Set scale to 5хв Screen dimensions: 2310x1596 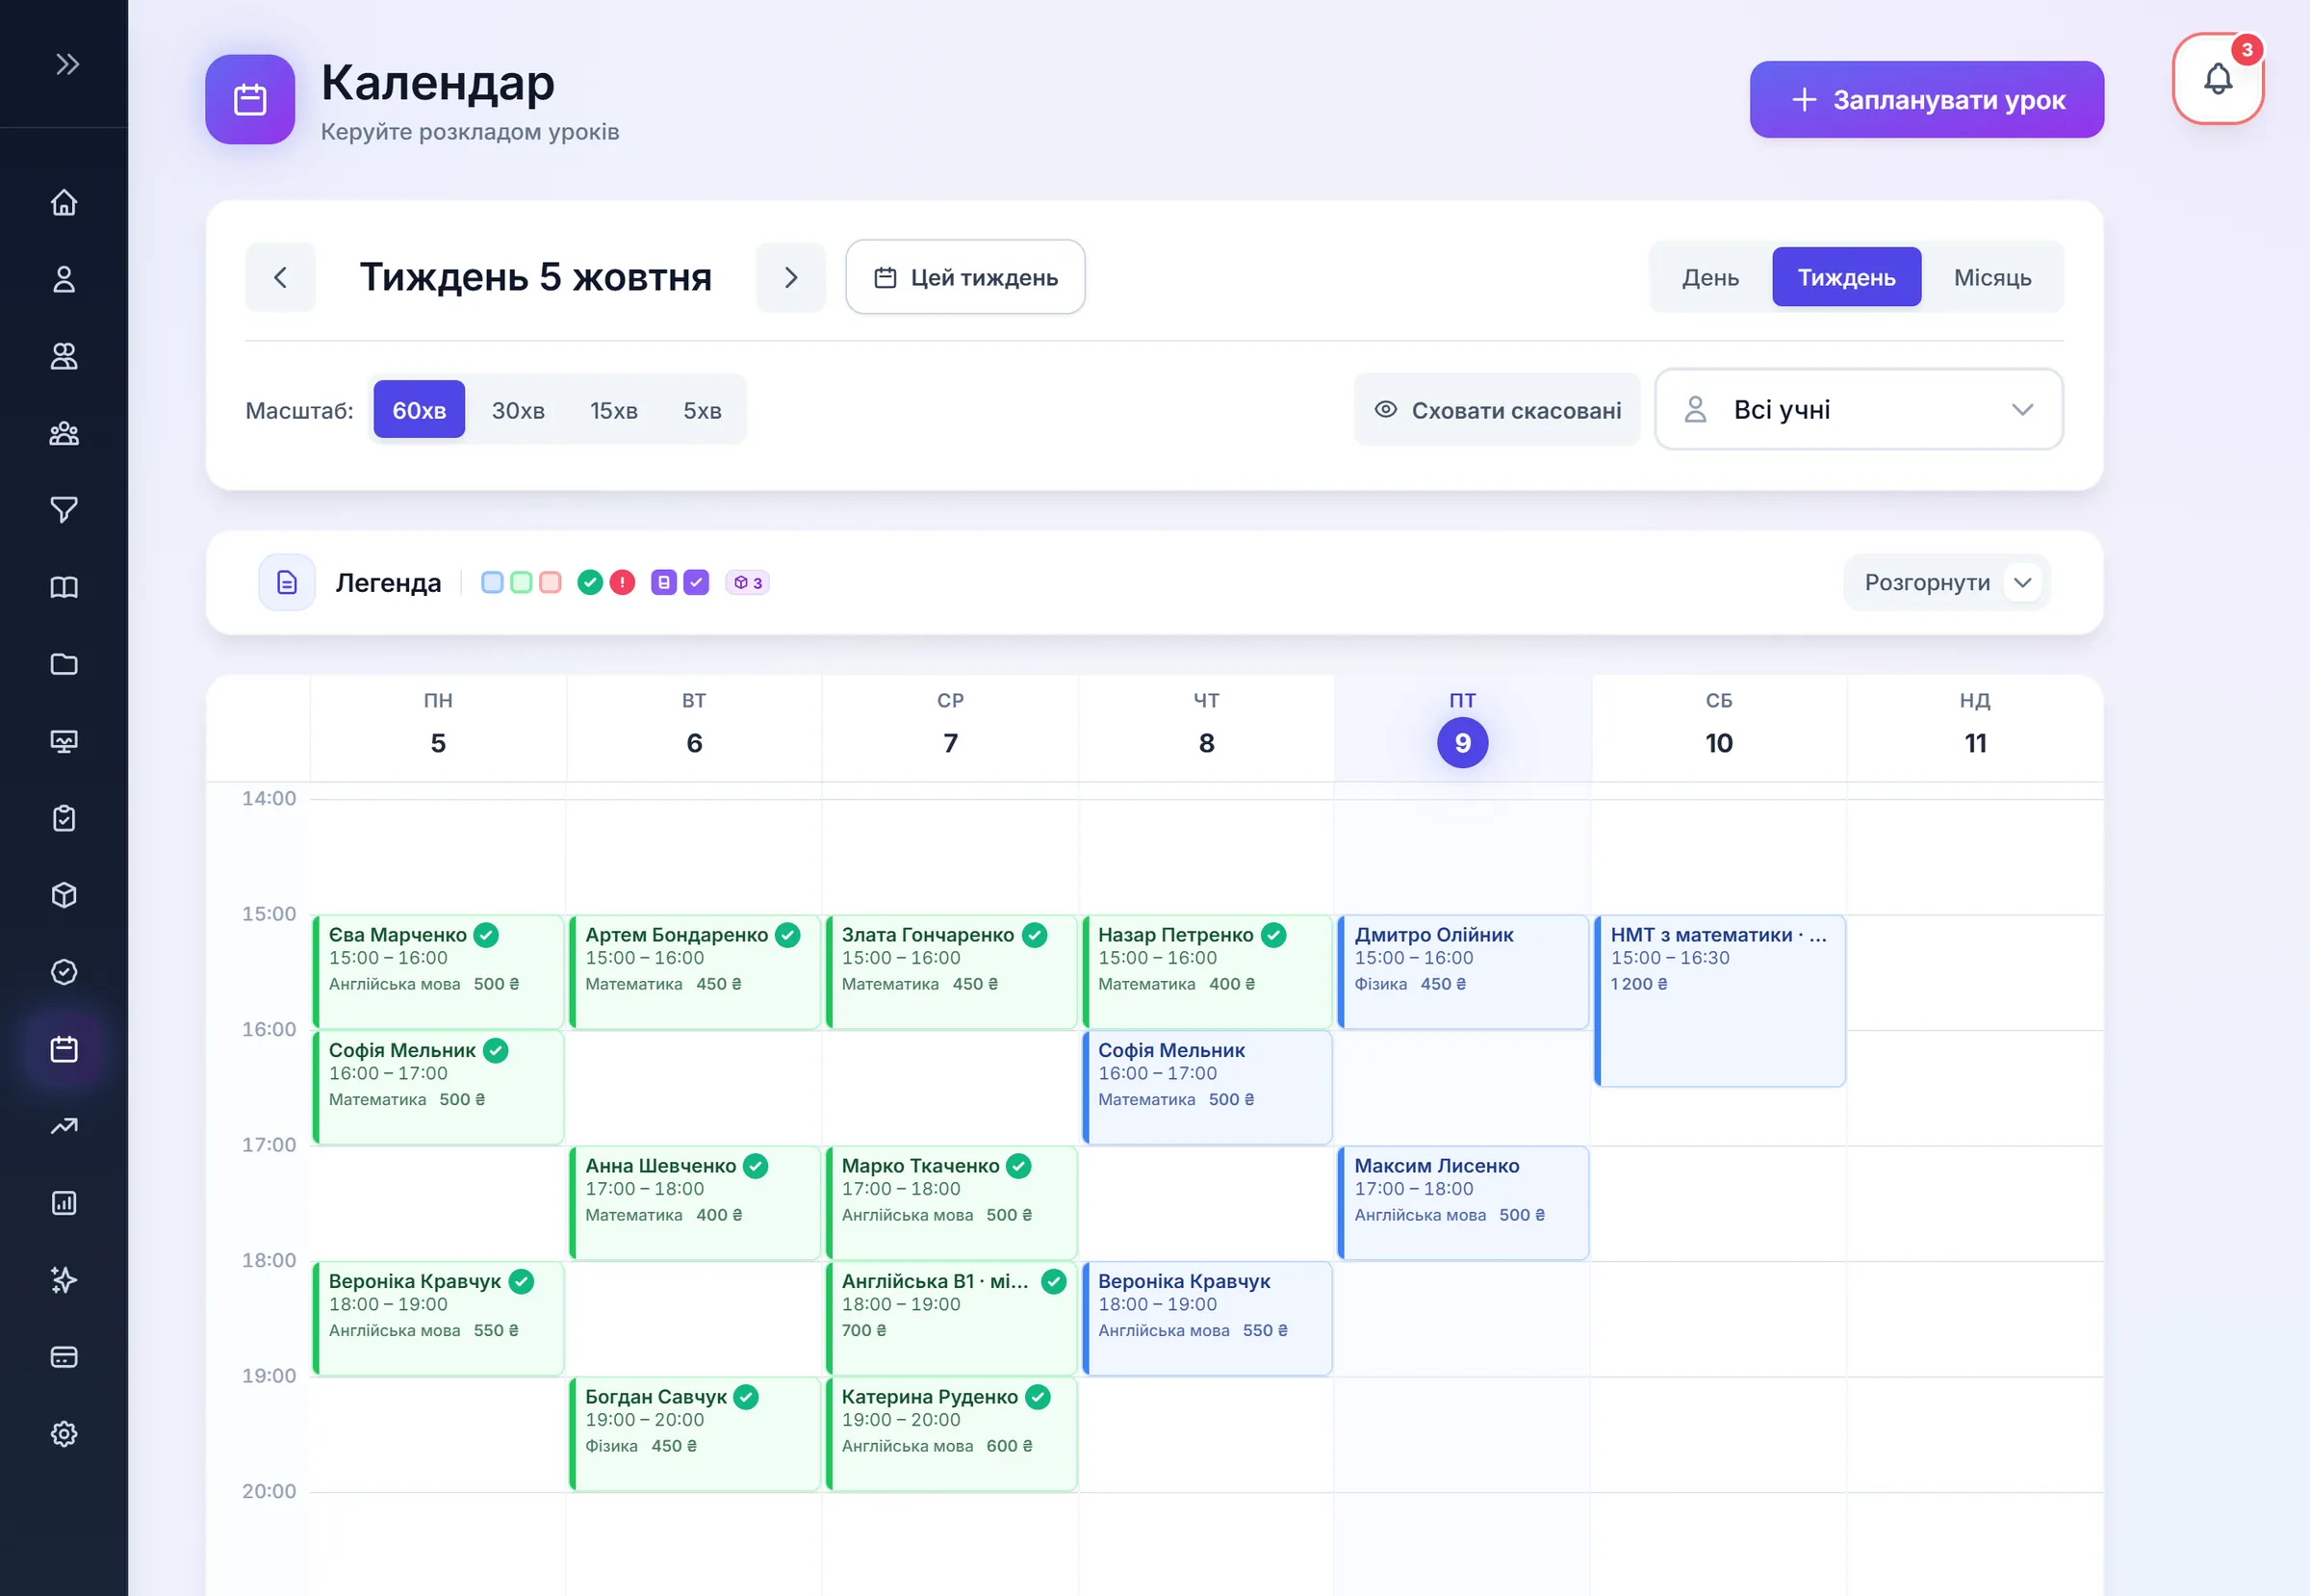click(702, 410)
